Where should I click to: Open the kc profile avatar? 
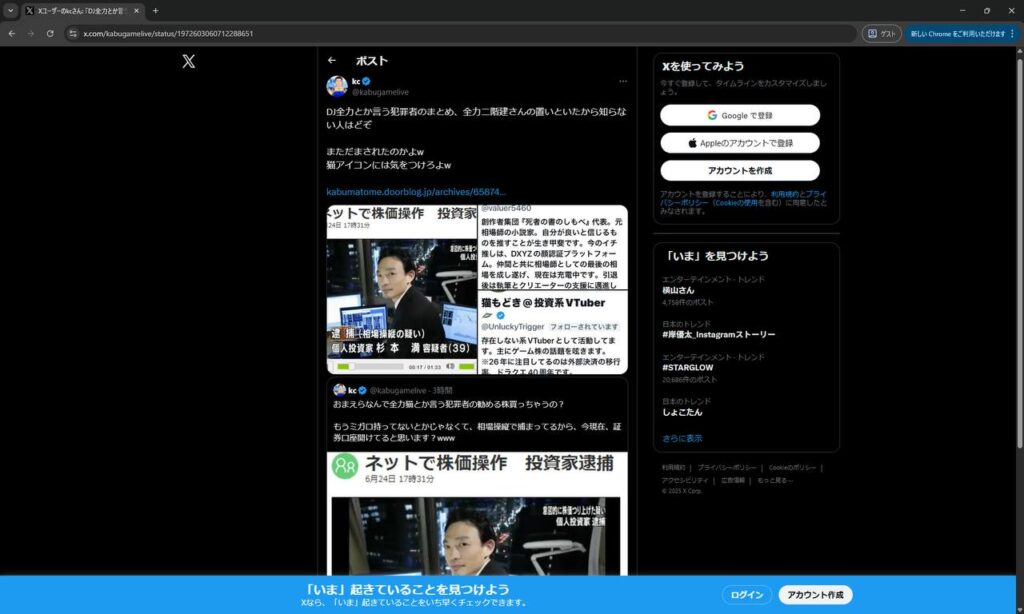337,86
